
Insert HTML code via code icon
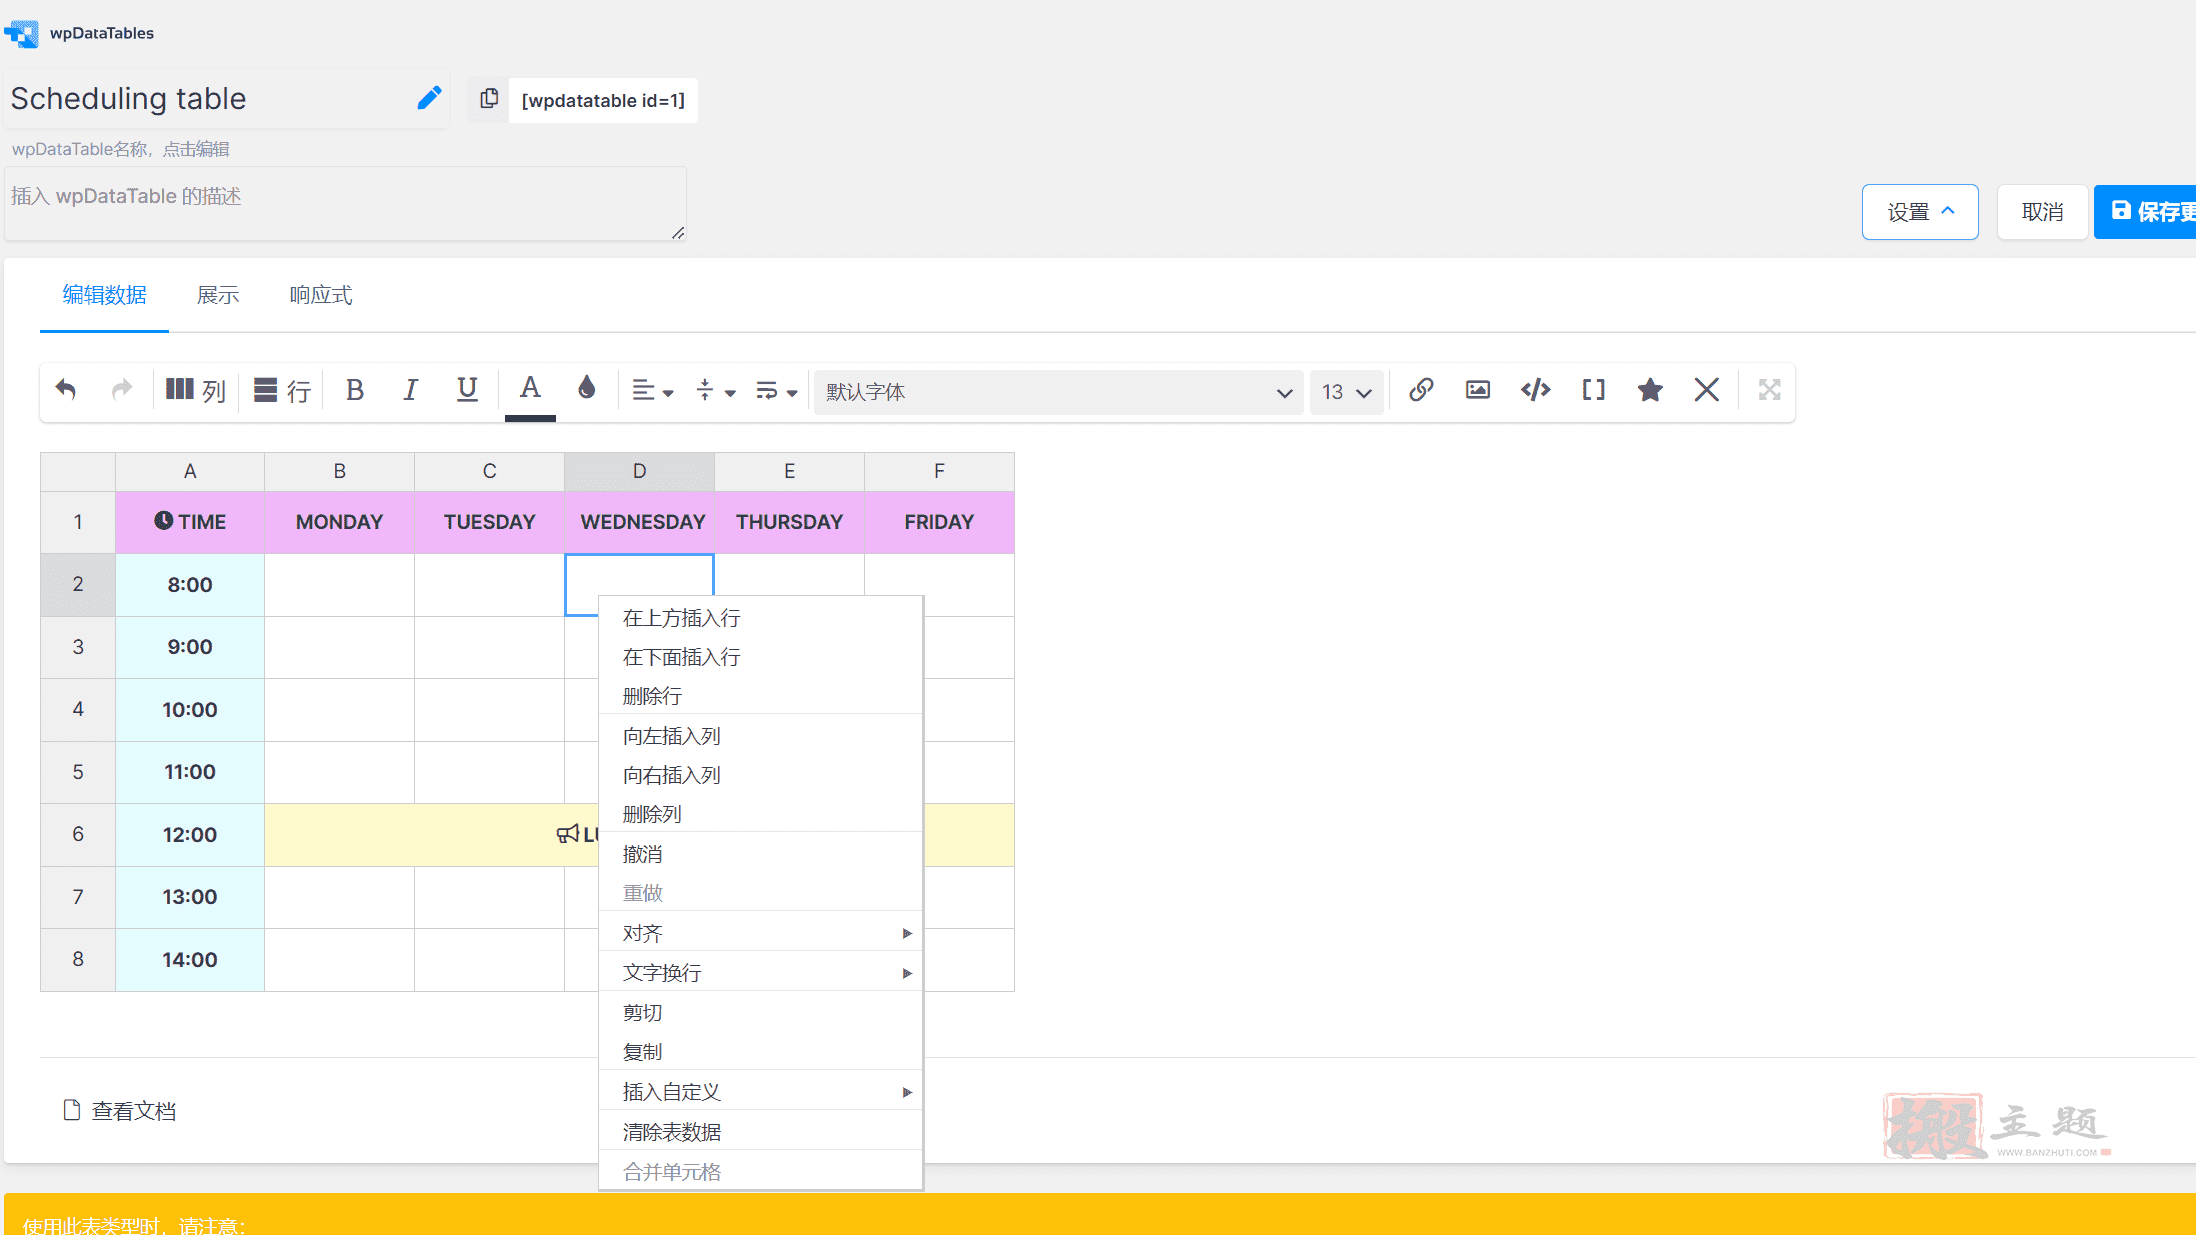pyautogui.click(x=1535, y=390)
